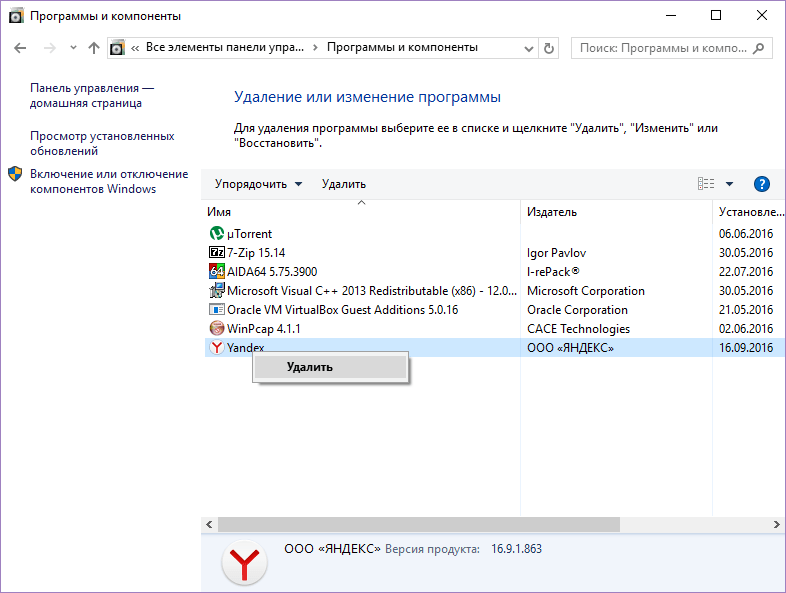Click the shield icon next to Windows components
Viewport: 786px width, 593px height.
15,174
